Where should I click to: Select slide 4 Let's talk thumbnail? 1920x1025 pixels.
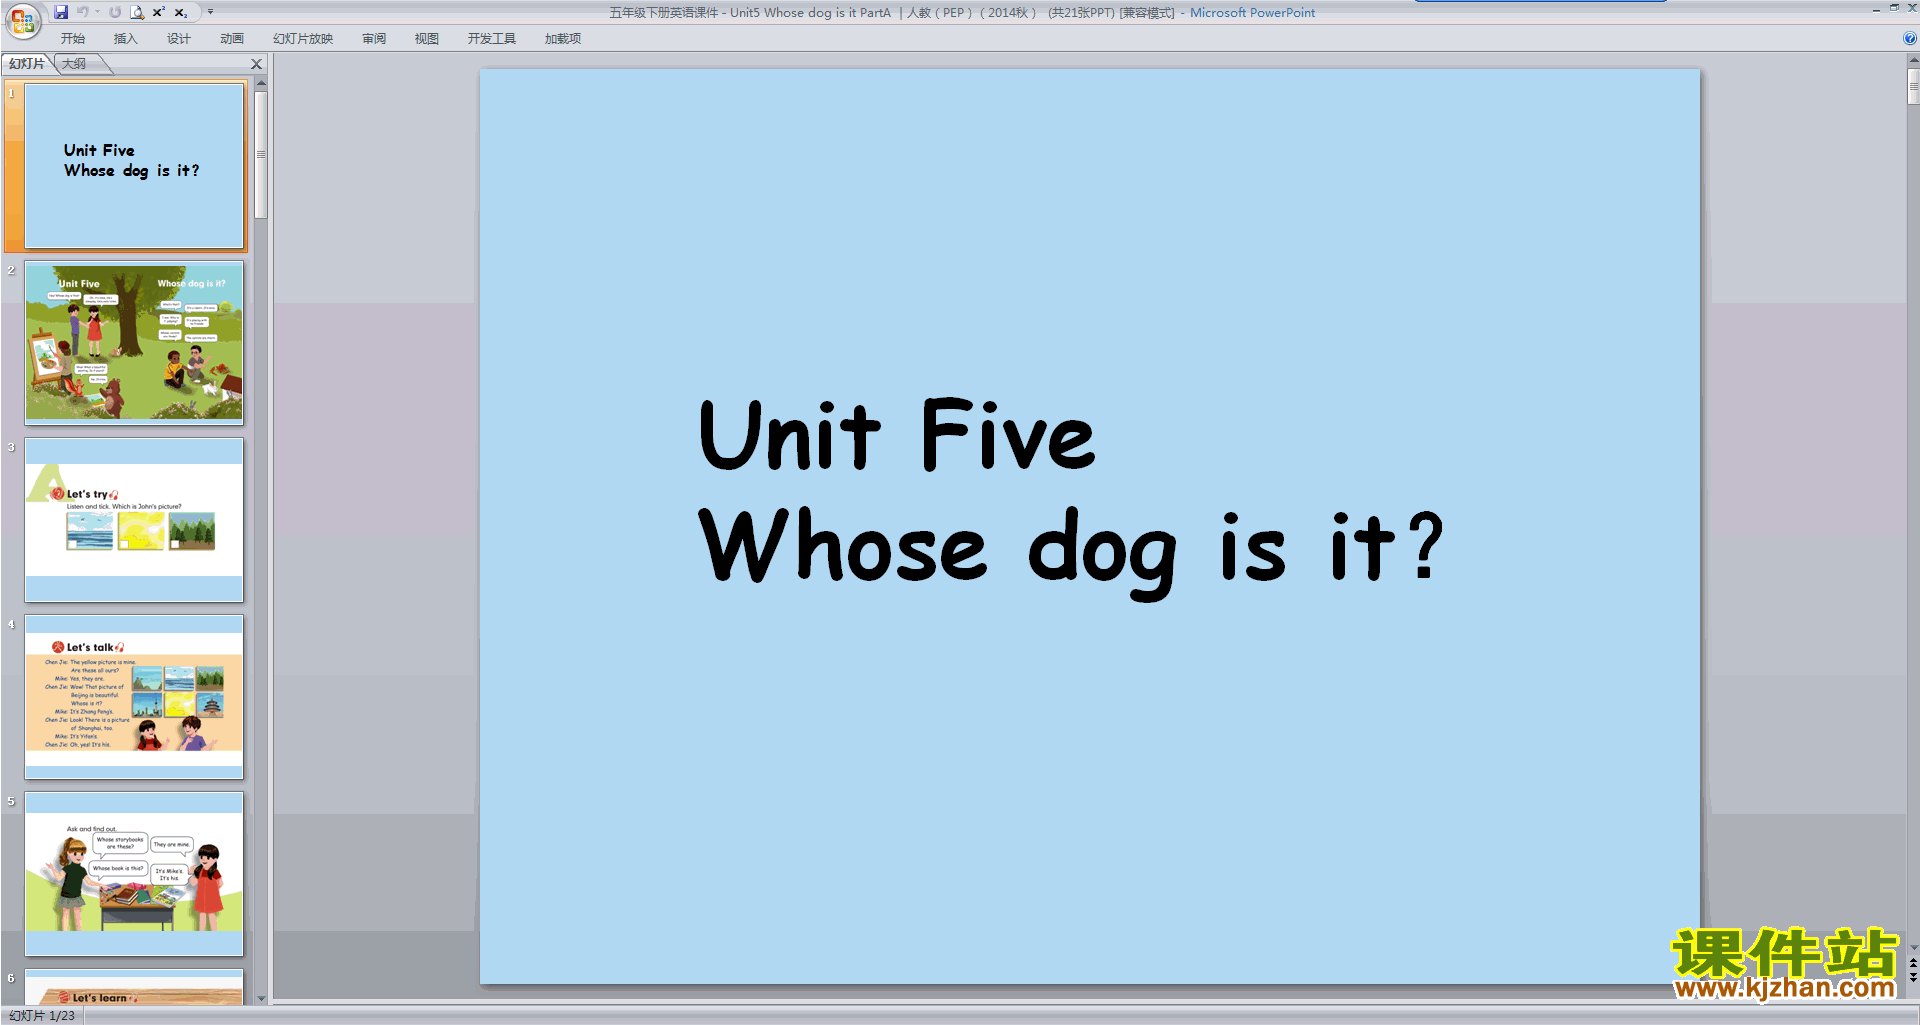(x=134, y=697)
